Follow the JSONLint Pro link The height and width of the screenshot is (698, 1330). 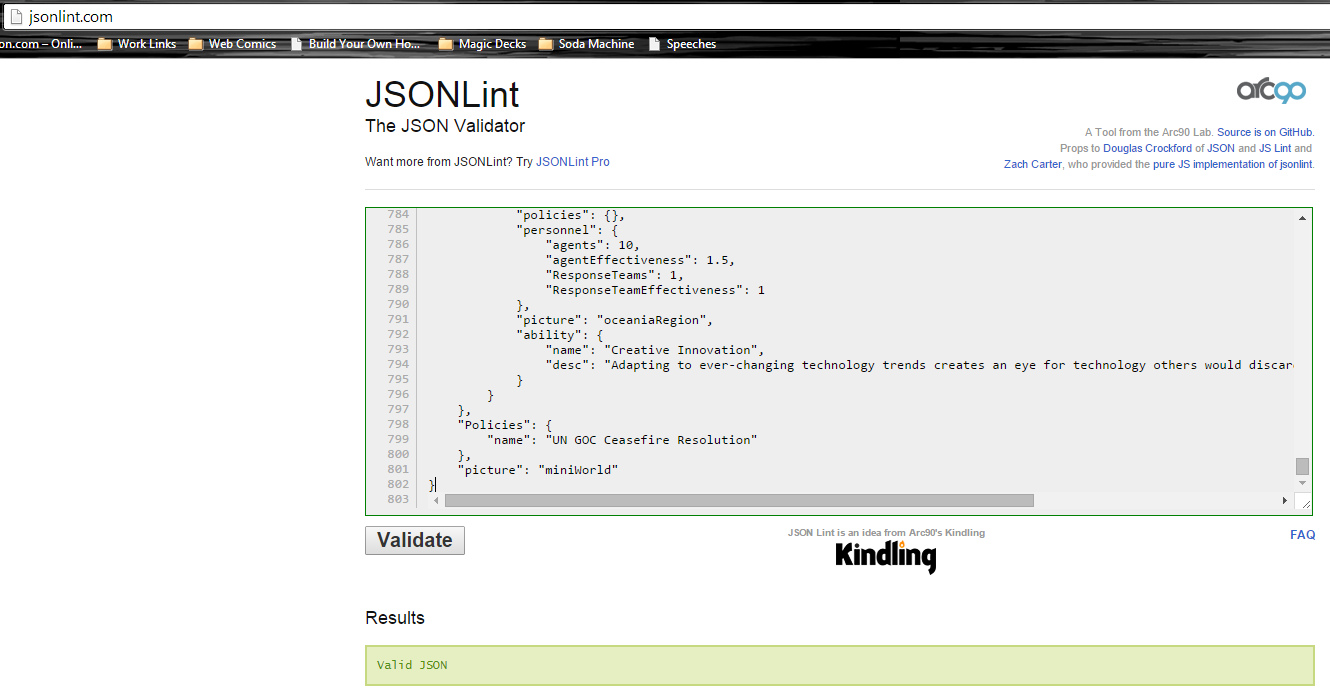pos(573,162)
